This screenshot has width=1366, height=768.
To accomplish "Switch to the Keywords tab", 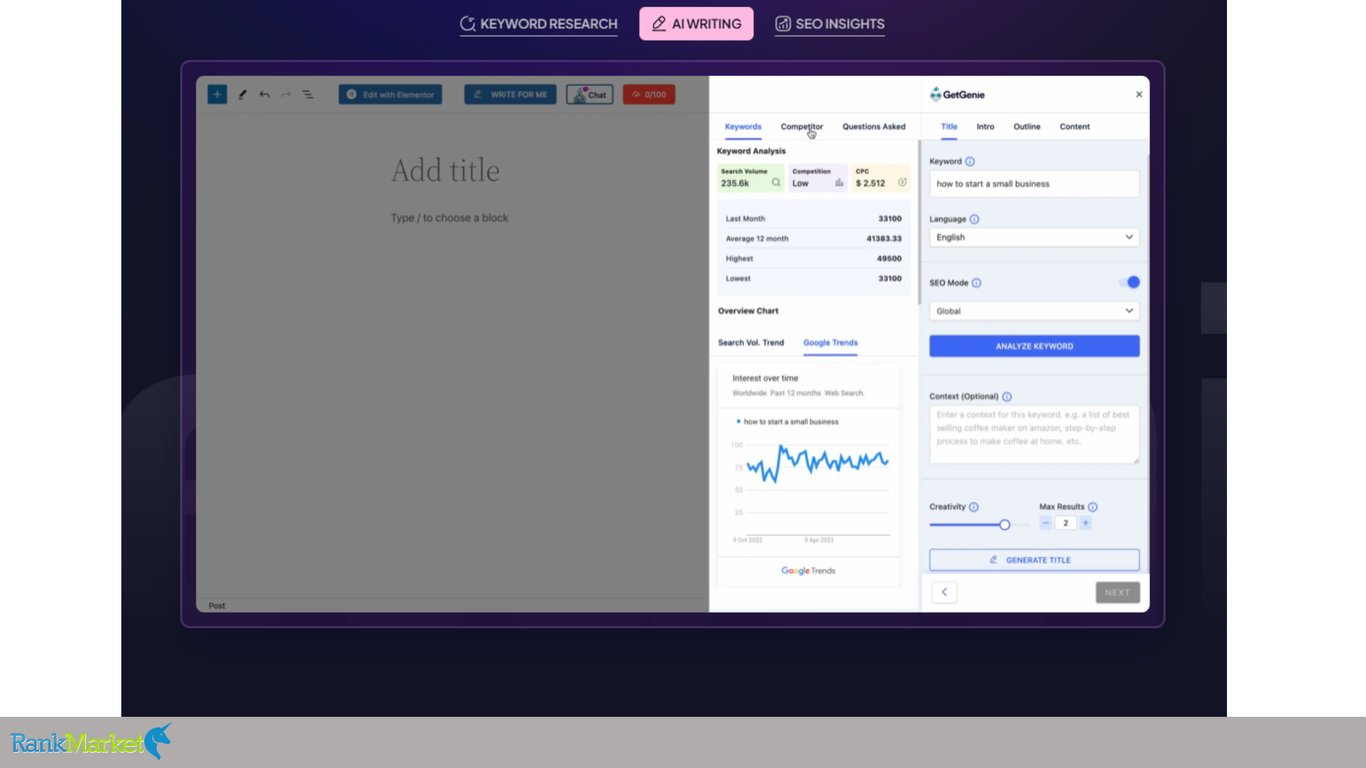I will tap(743, 127).
